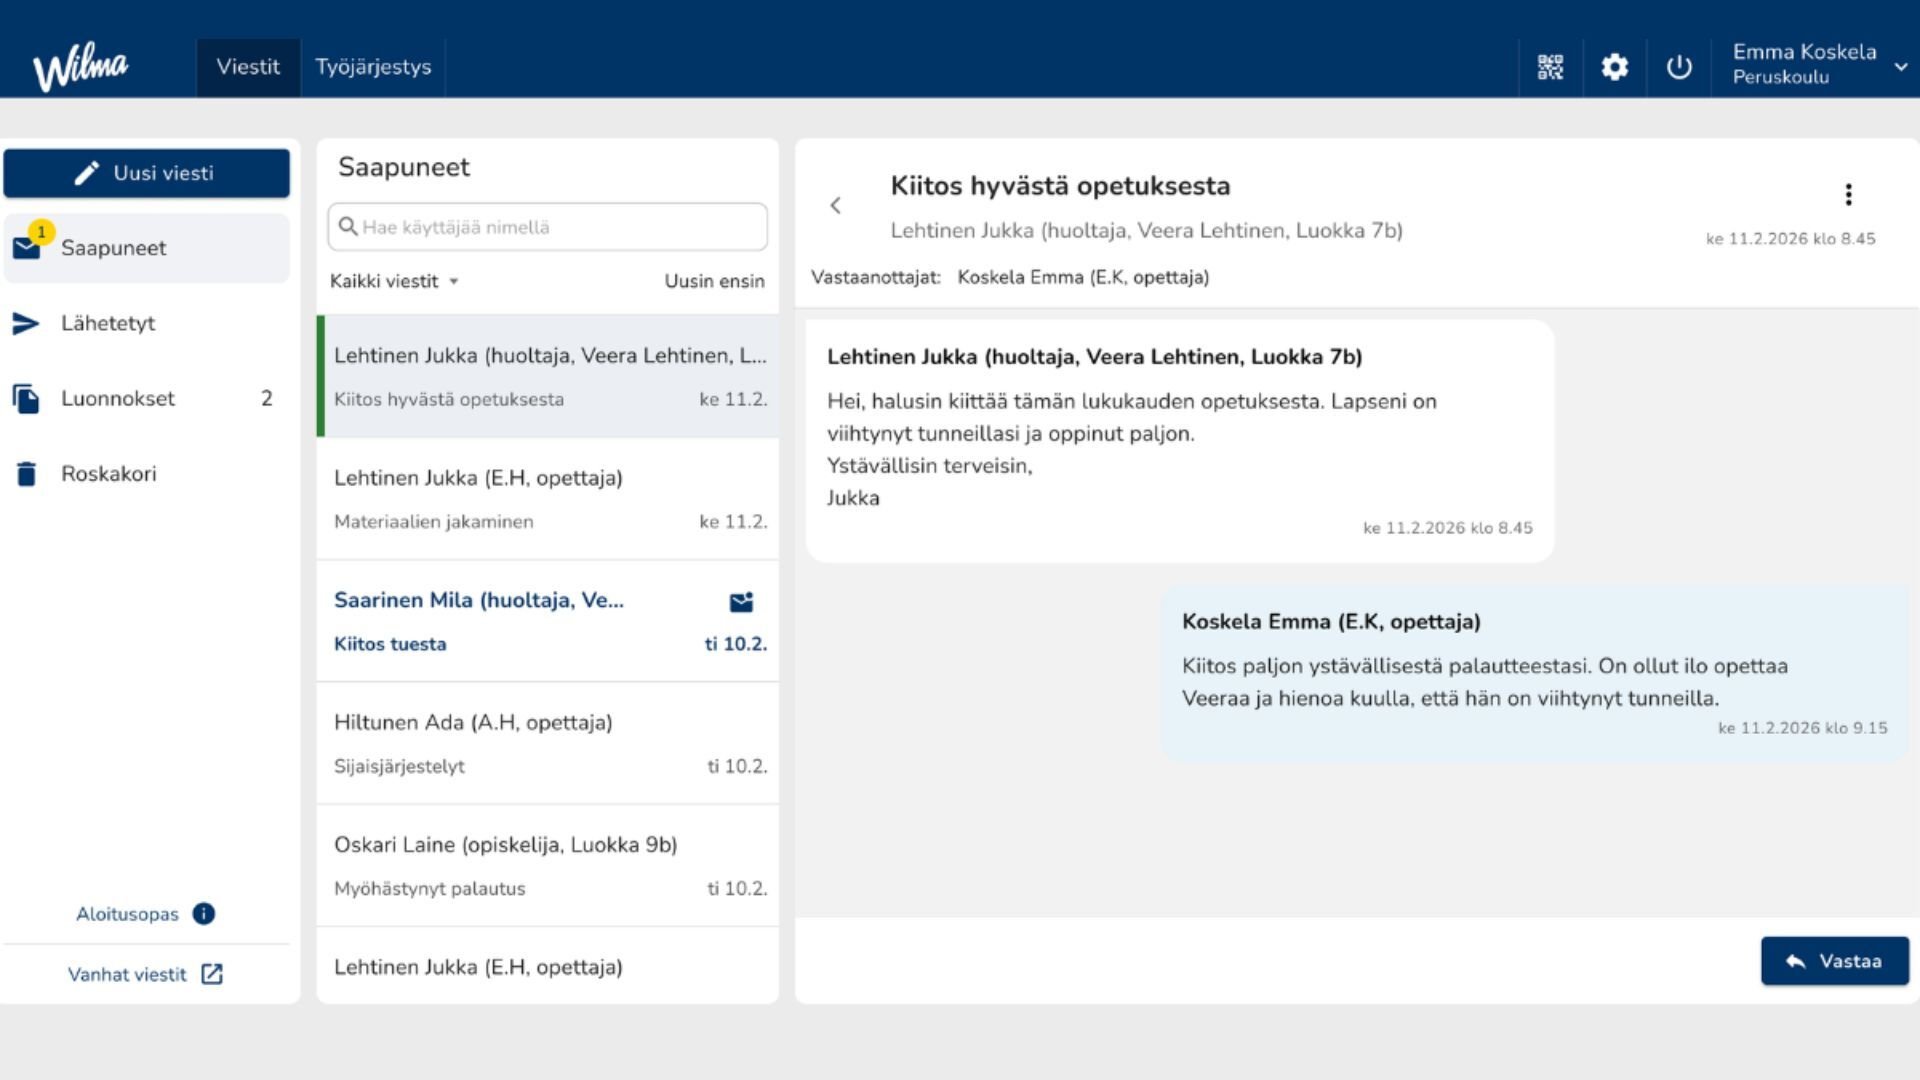The height and width of the screenshot is (1080, 1920).
Task: Open Hiltunen Ada Sijaisjärjestelyt message
Action: pyautogui.click(x=548, y=743)
